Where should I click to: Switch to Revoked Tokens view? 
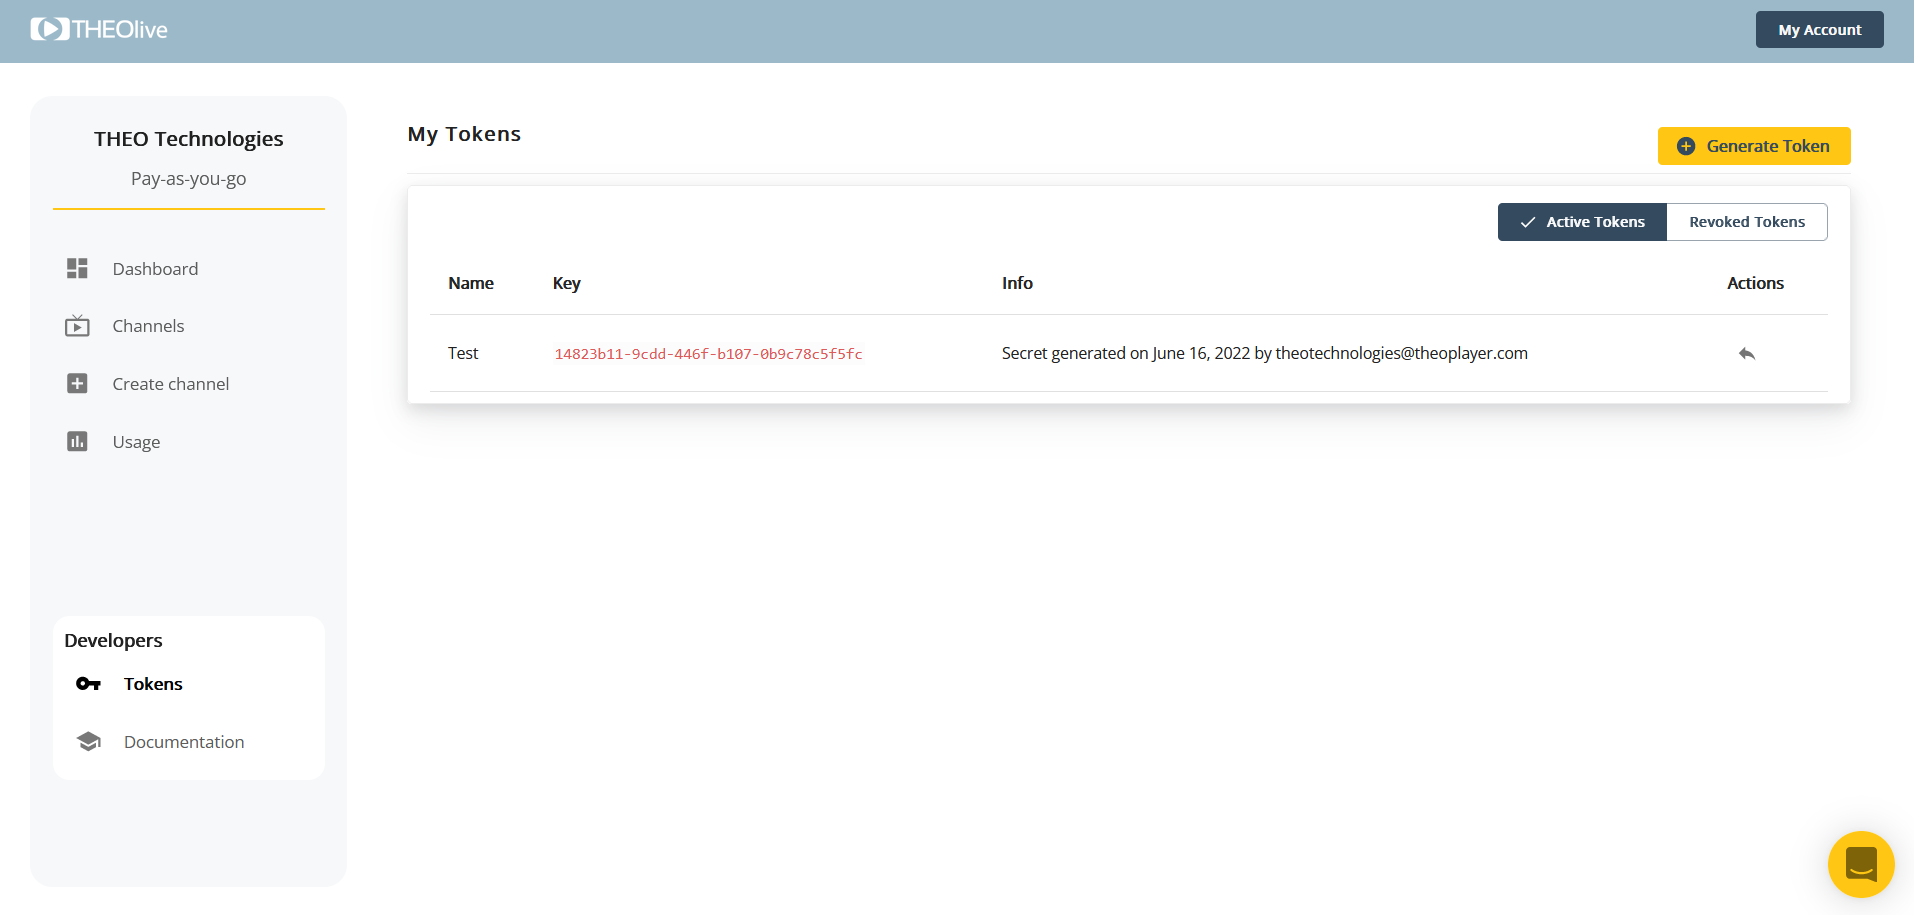(1746, 222)
